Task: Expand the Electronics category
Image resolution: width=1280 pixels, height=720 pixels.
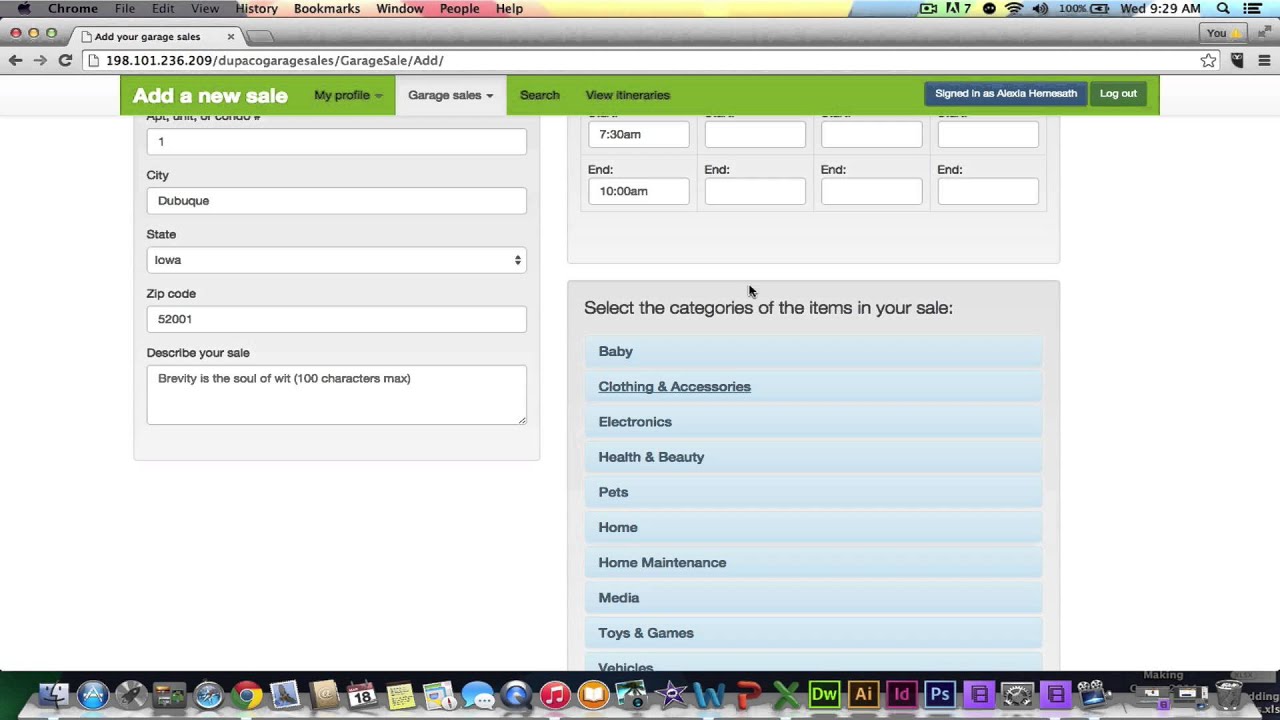Action: (x=814, y=422)
